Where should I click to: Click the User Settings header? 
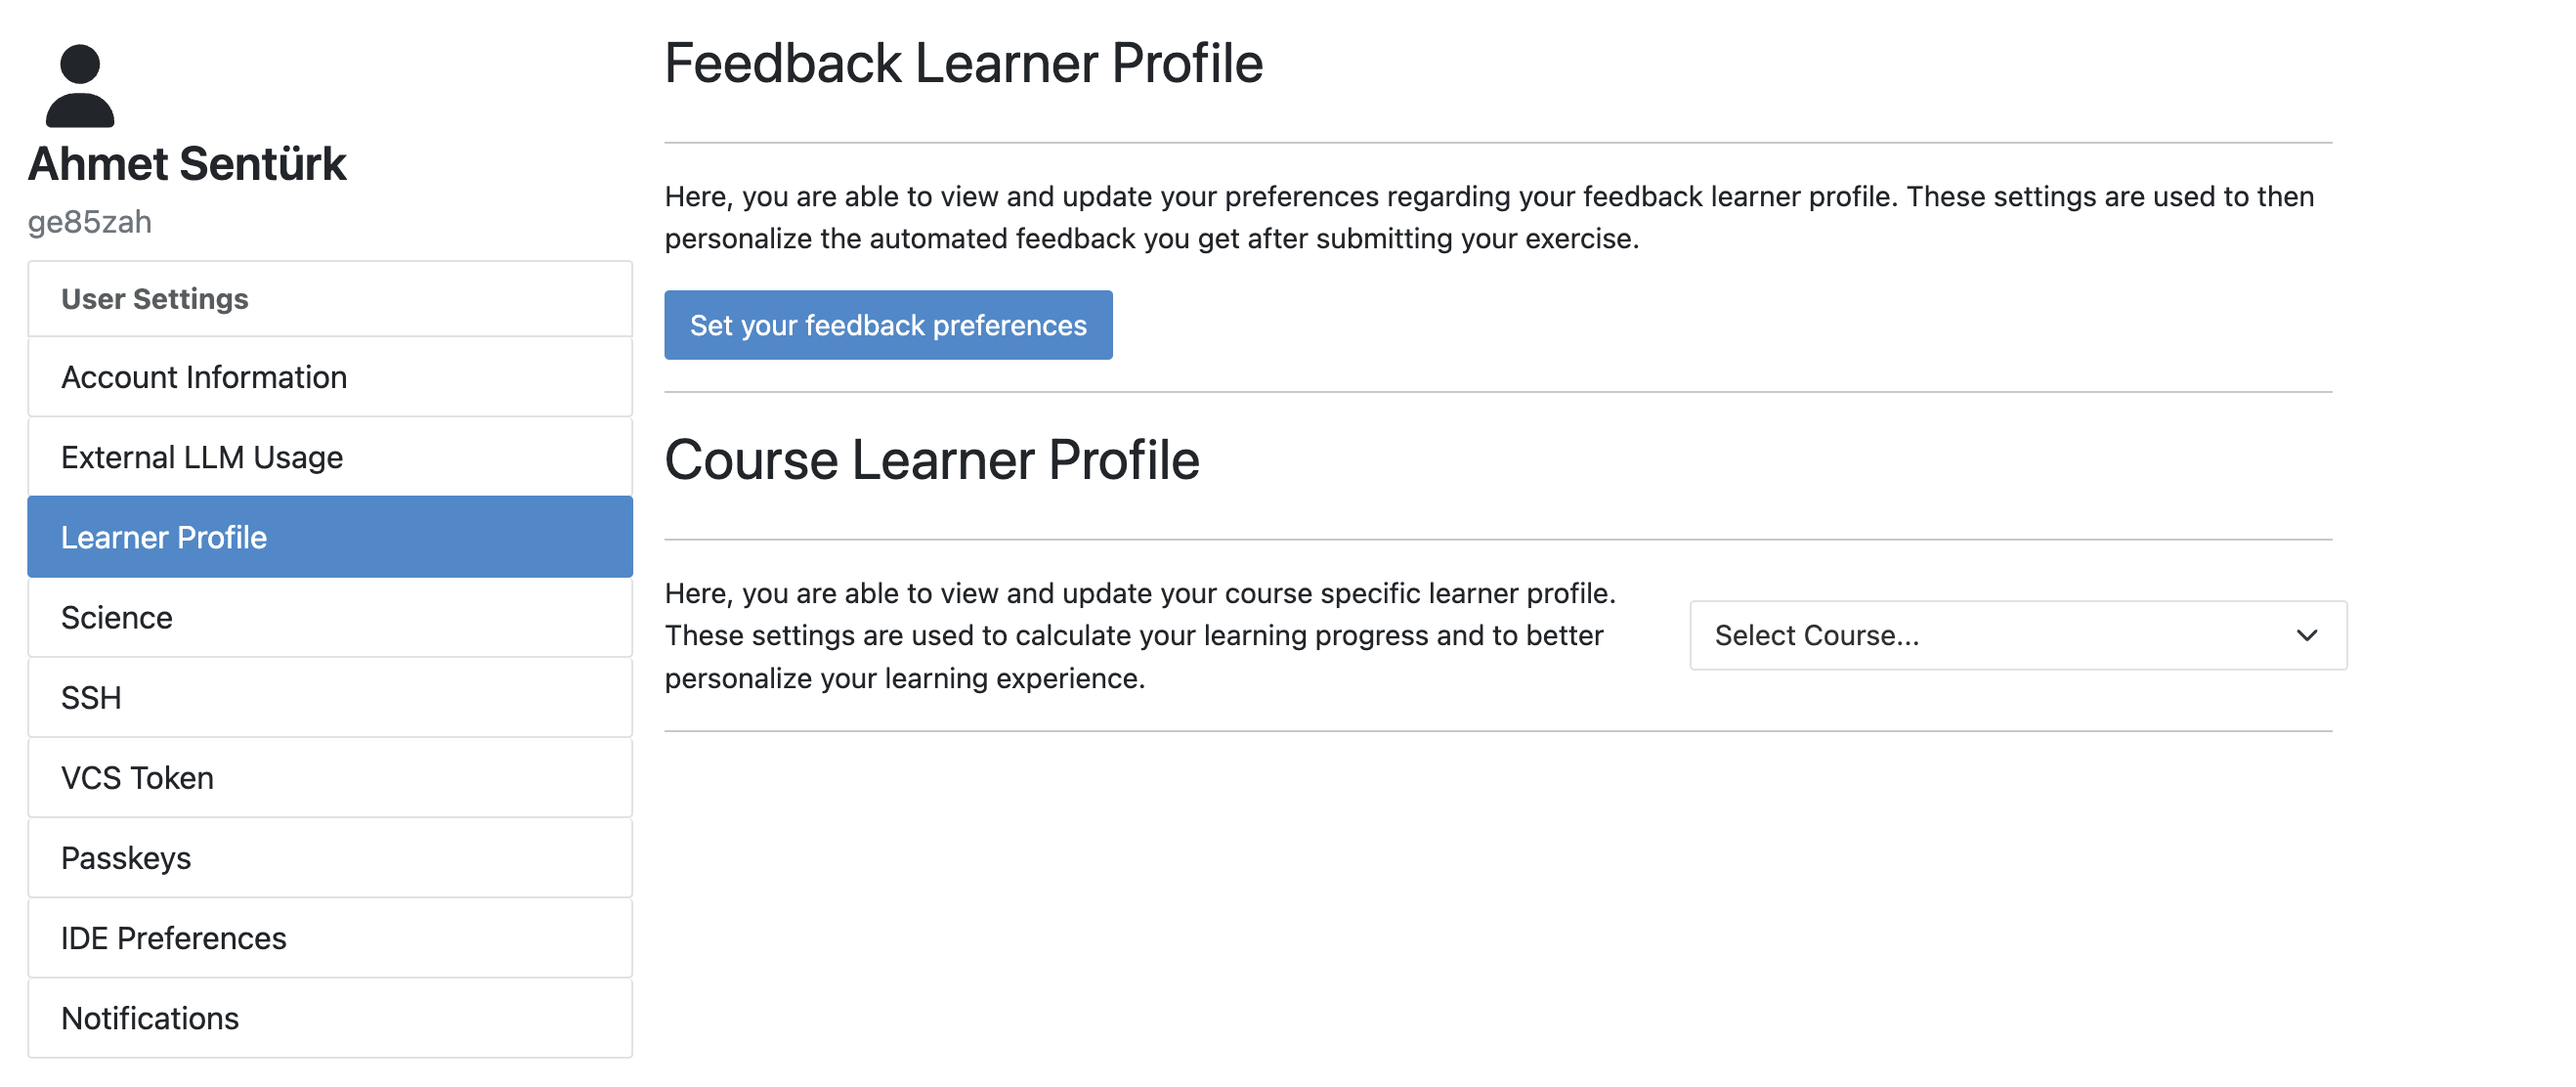[x=155, y=299]
